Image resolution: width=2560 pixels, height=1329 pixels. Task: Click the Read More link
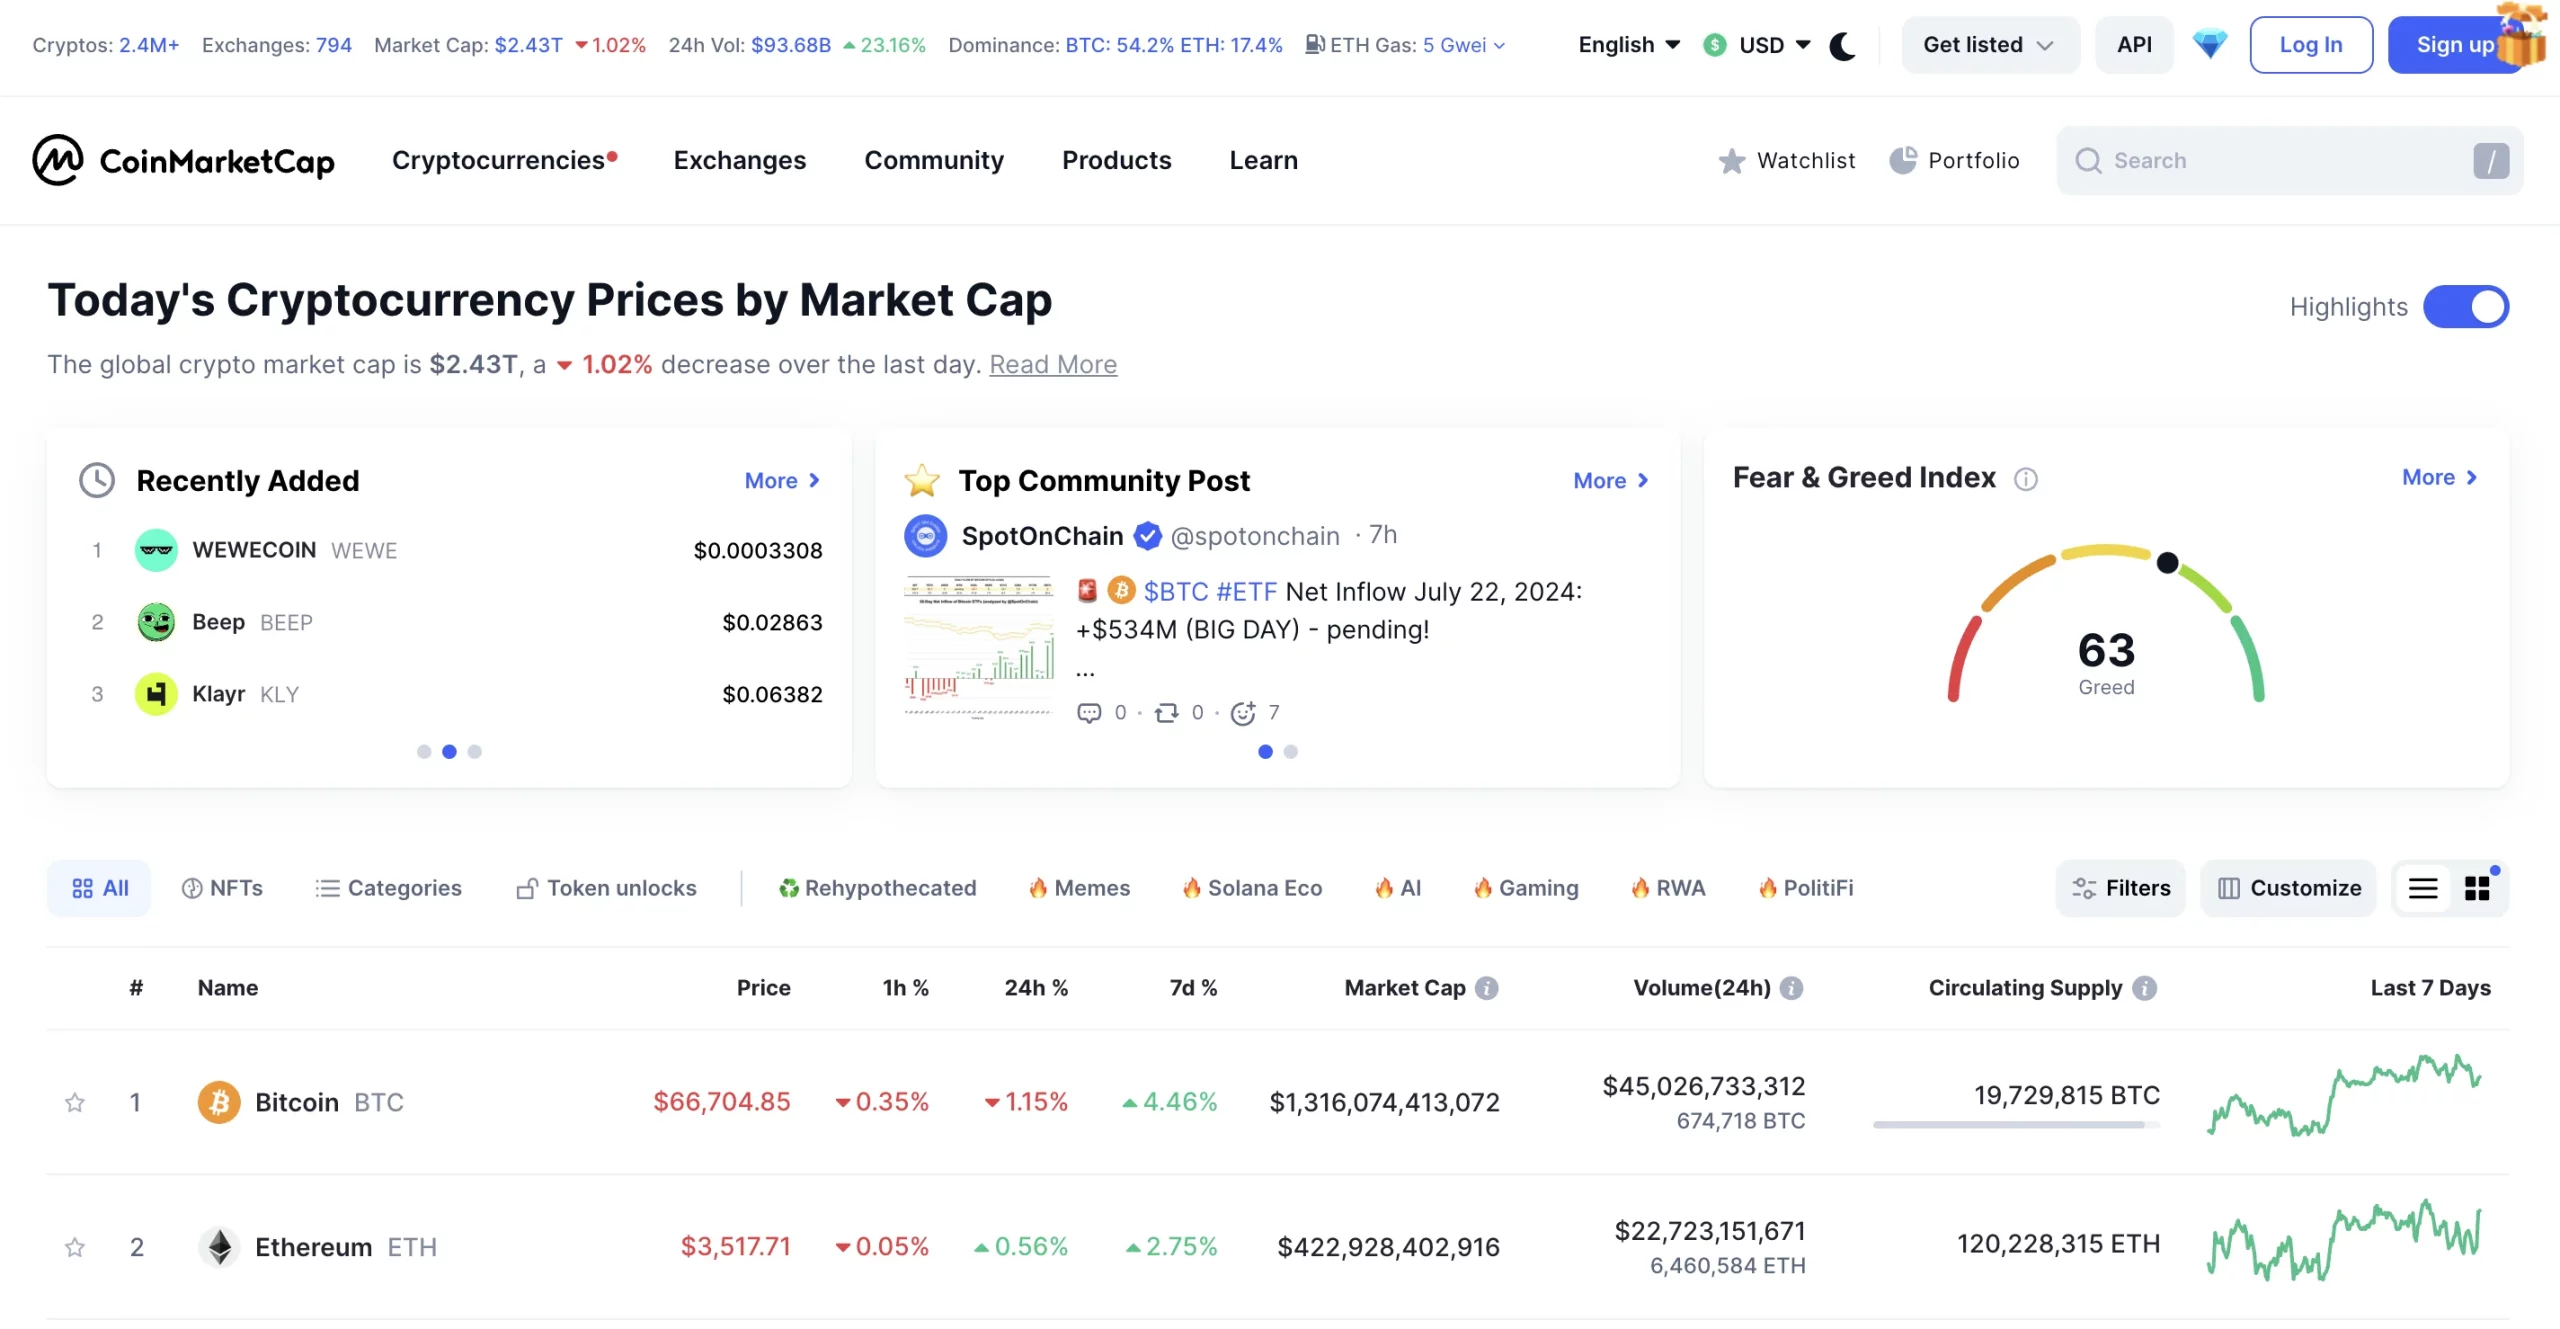[x=1053, y=364]
